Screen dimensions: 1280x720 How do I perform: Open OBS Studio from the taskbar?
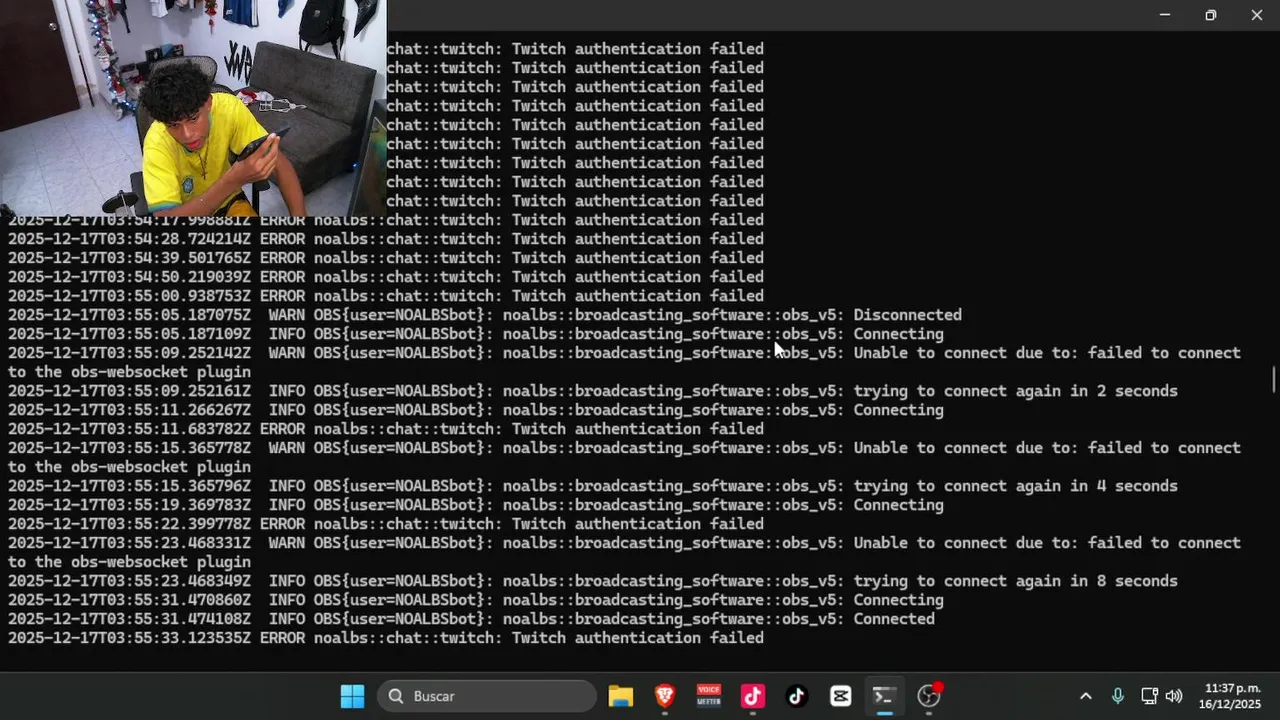point(929,696)
